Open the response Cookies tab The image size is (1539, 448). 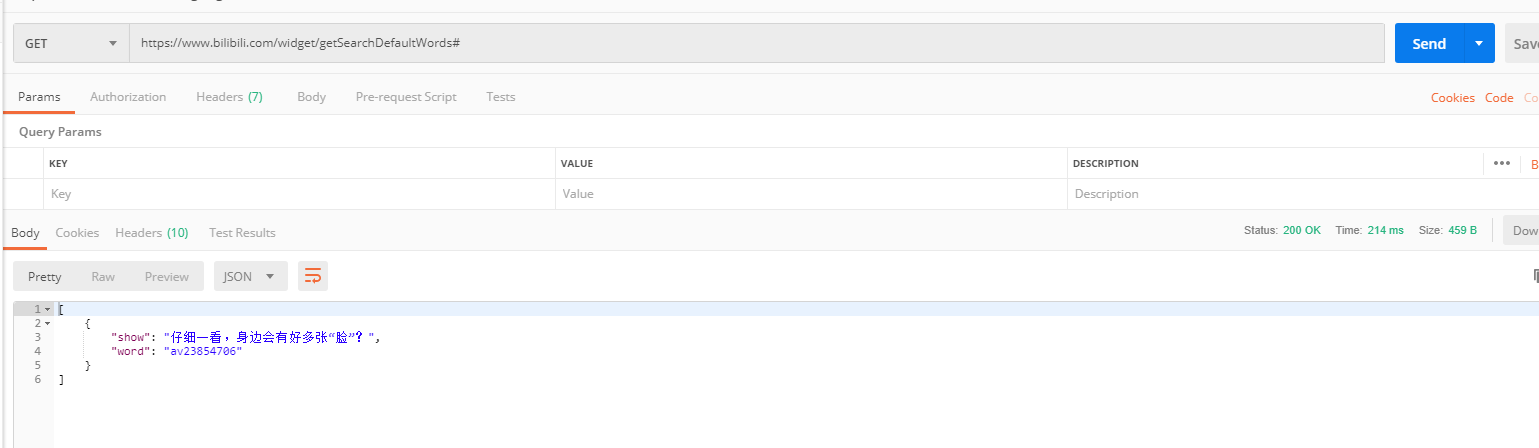click(x=77, y=232)
